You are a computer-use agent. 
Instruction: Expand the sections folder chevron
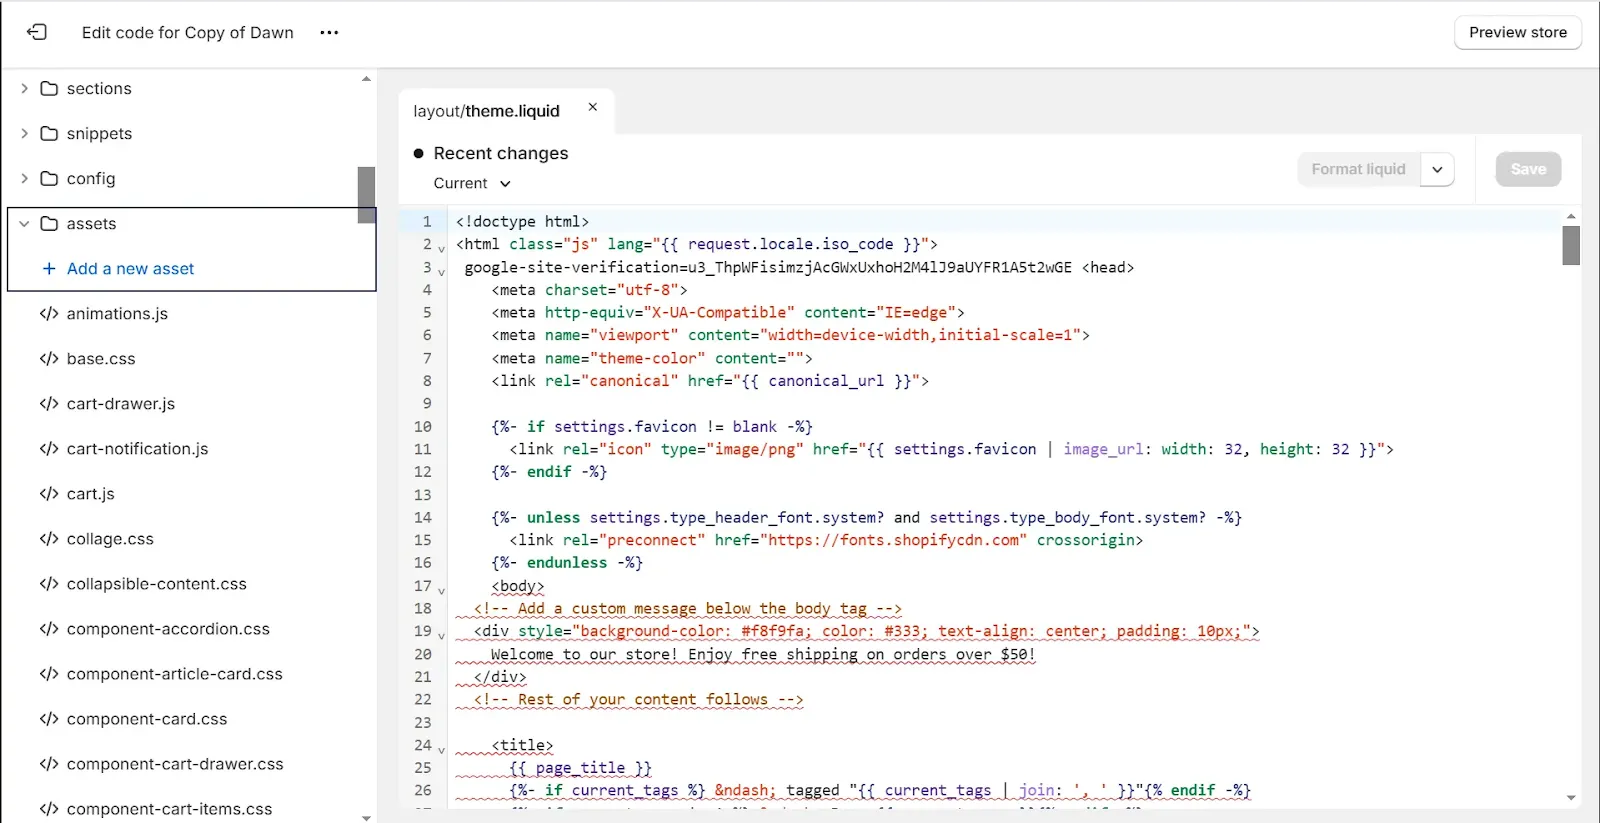(24, 88)
